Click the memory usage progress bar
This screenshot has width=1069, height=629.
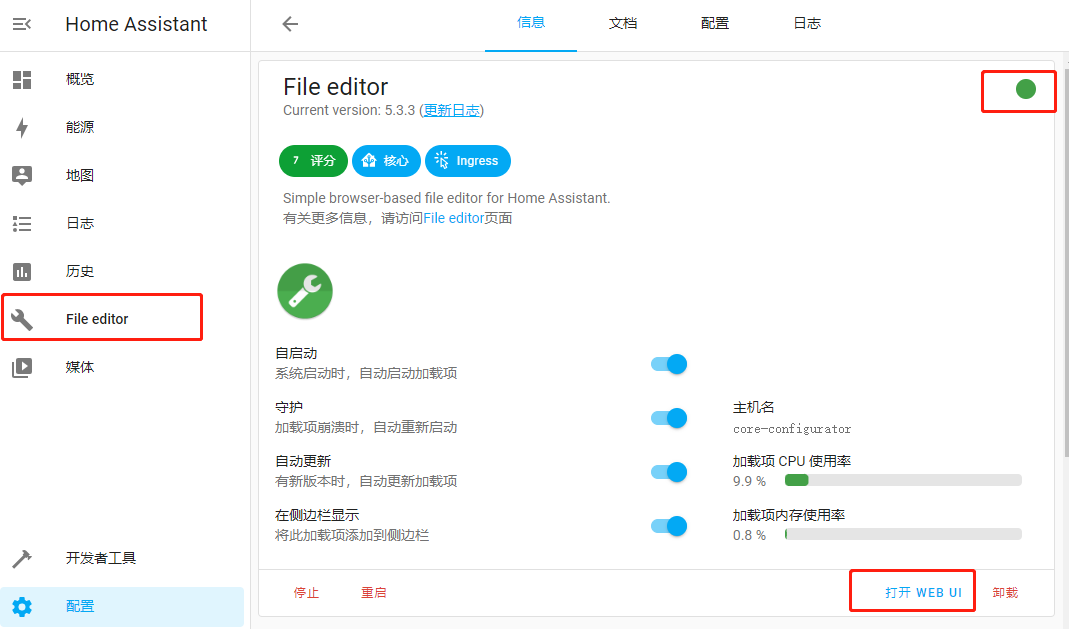903,534
